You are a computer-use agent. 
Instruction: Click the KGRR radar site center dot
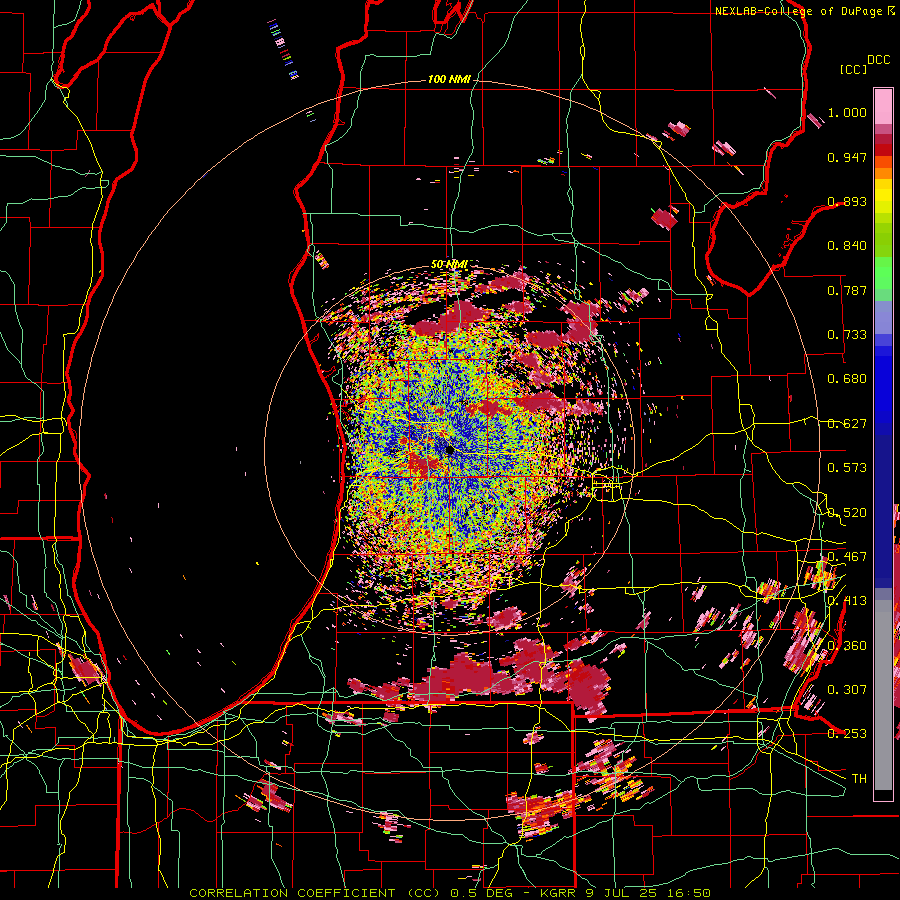(449, 450)
